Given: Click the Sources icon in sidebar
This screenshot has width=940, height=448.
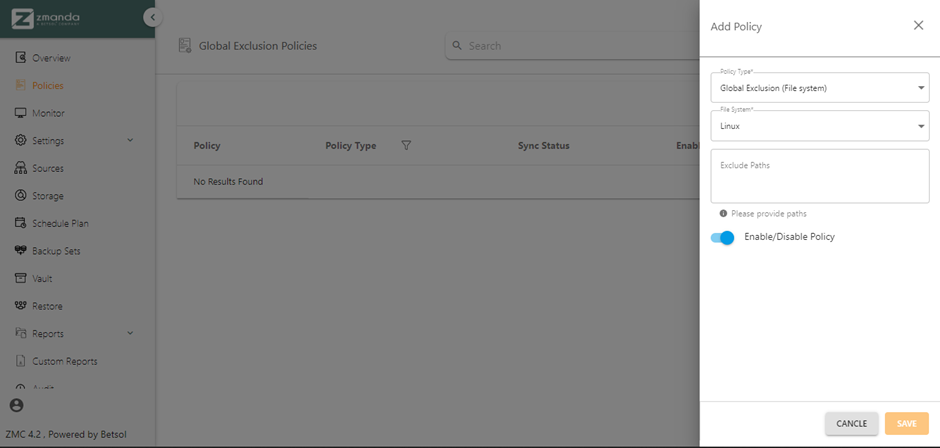Looking at the screenshot, I should (x=20, y=169).
